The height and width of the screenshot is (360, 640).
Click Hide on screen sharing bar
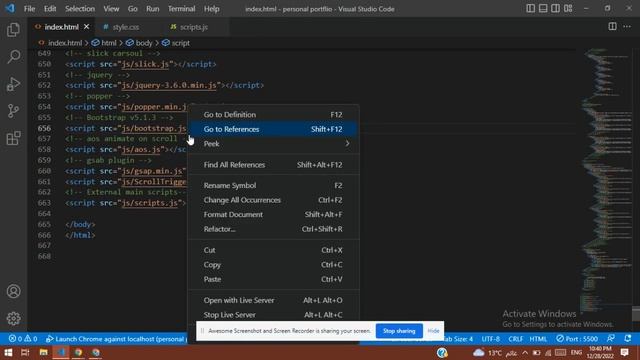click(433, 331)
